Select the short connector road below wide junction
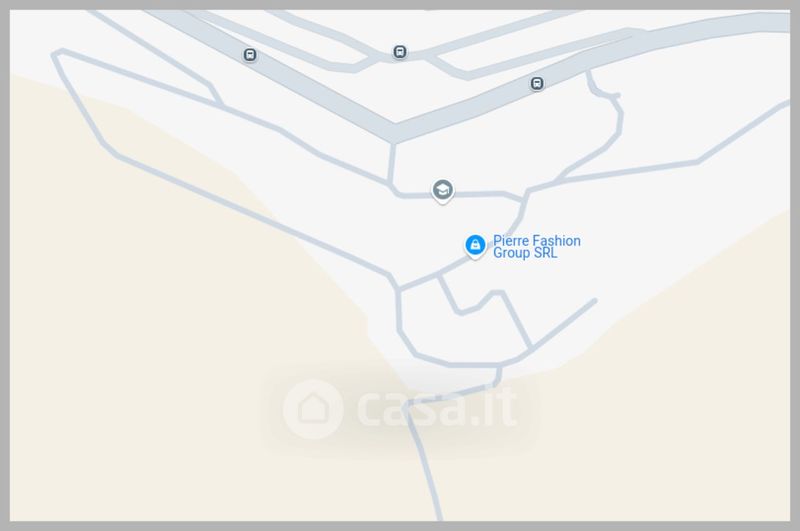The height and width of the screenshot is (531, 800). [x=391, y=162]
